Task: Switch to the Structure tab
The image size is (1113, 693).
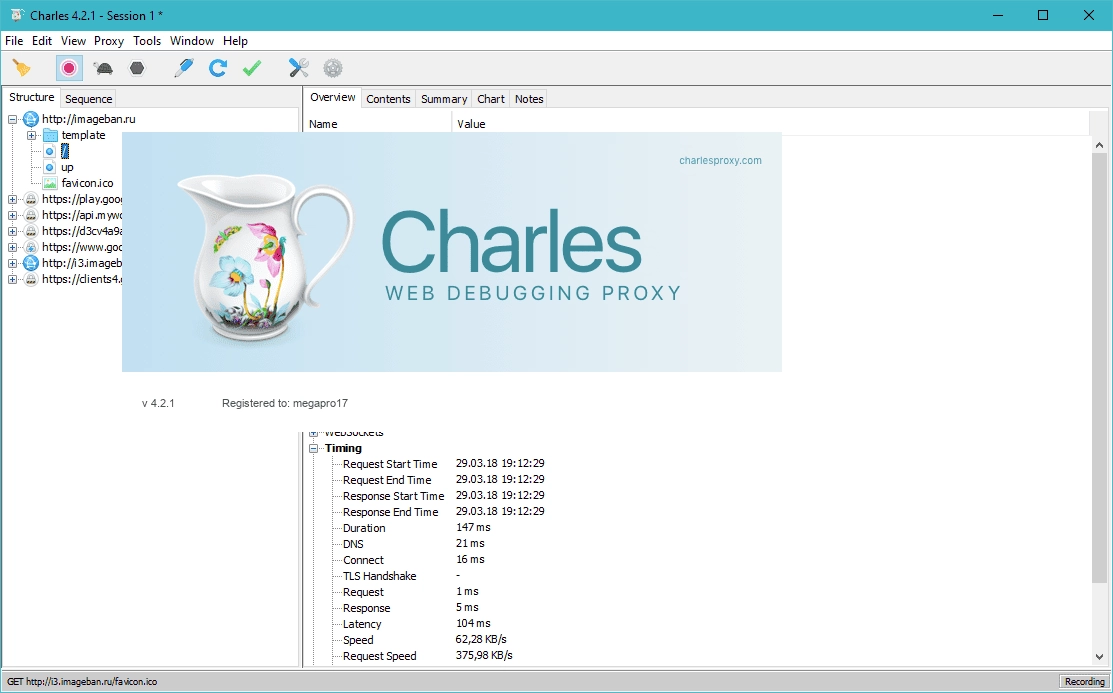Action: coord(31,97)
